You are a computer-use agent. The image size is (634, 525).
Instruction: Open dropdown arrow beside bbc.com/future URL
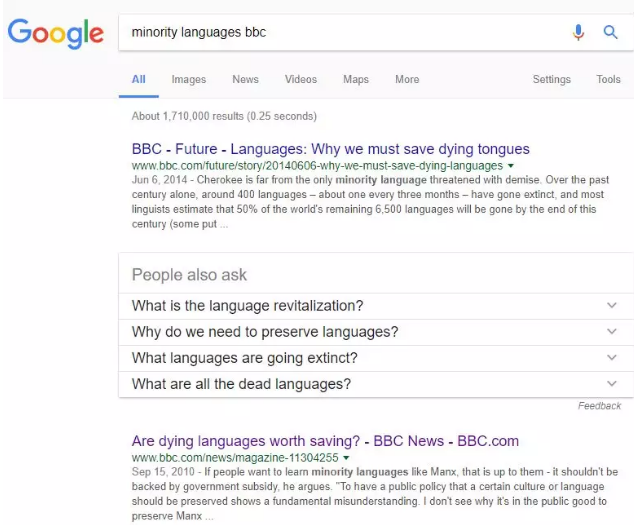511,166
